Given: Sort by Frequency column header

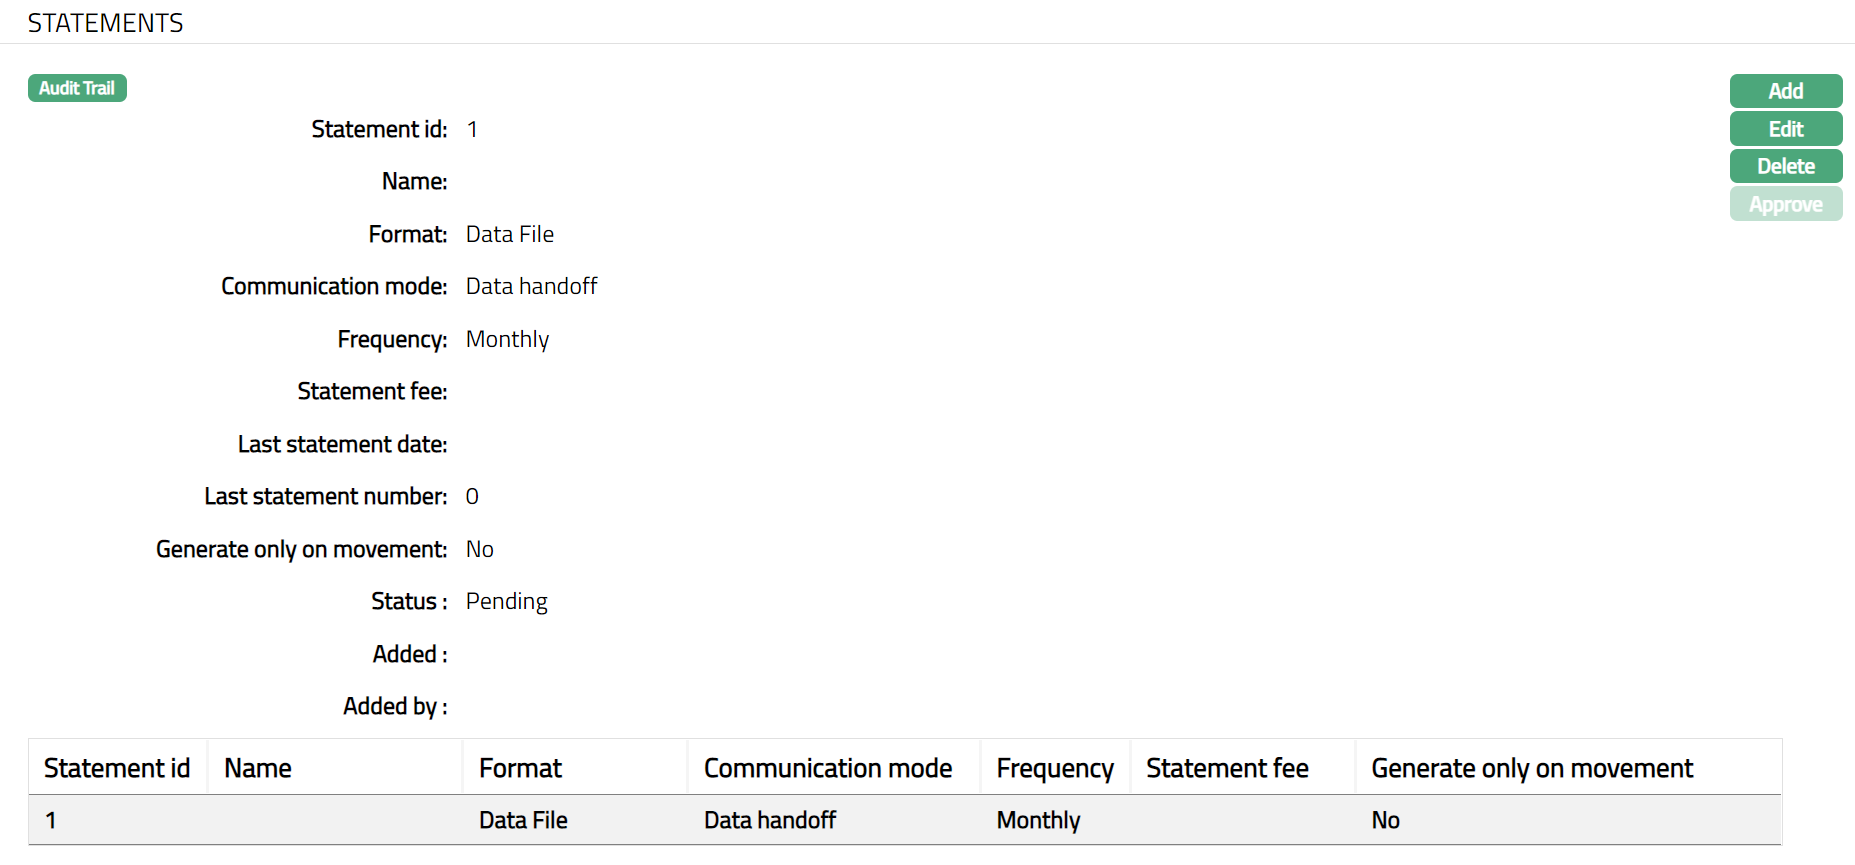Looking at the screenshot, I should pos(1054,768).
